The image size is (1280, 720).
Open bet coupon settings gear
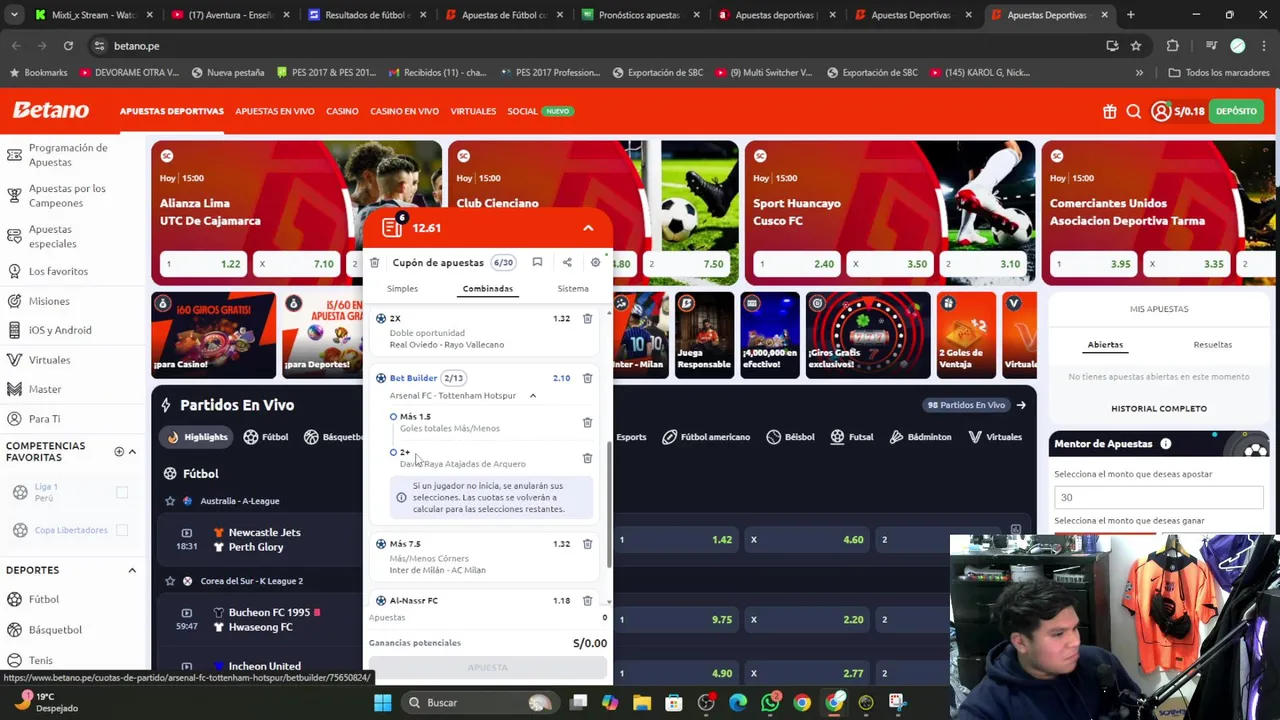point(595,263)
